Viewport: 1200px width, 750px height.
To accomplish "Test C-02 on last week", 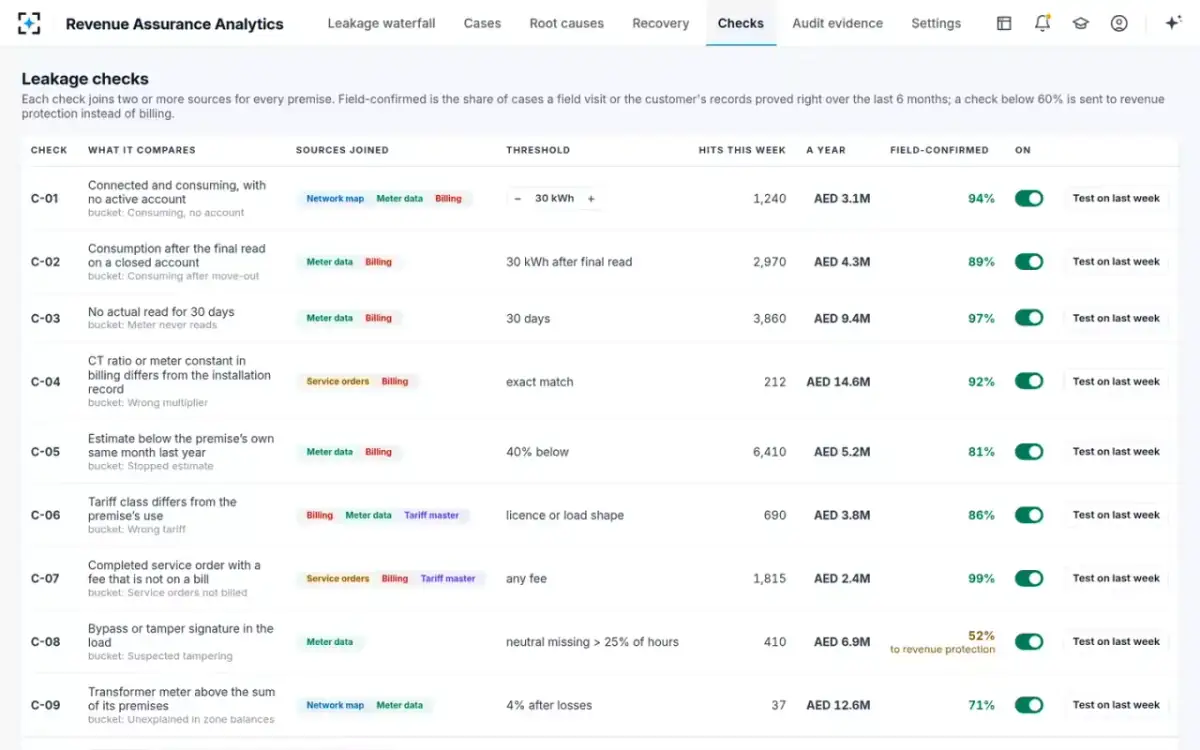I will [x=1116, y=261].
